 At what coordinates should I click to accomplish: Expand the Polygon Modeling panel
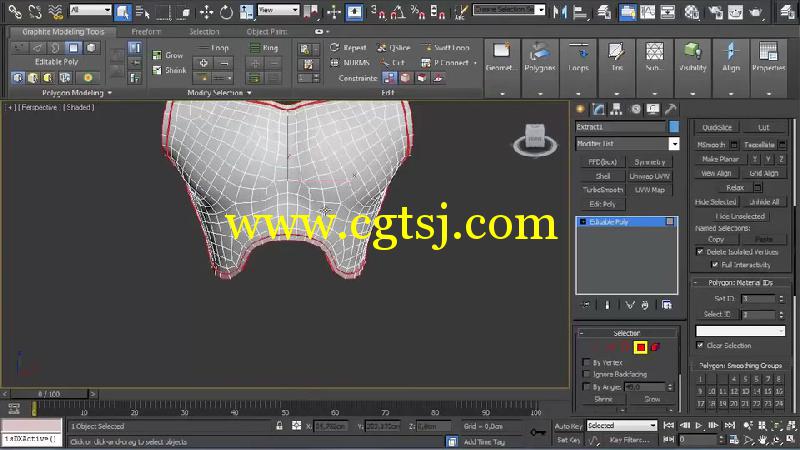click(77, 93)
